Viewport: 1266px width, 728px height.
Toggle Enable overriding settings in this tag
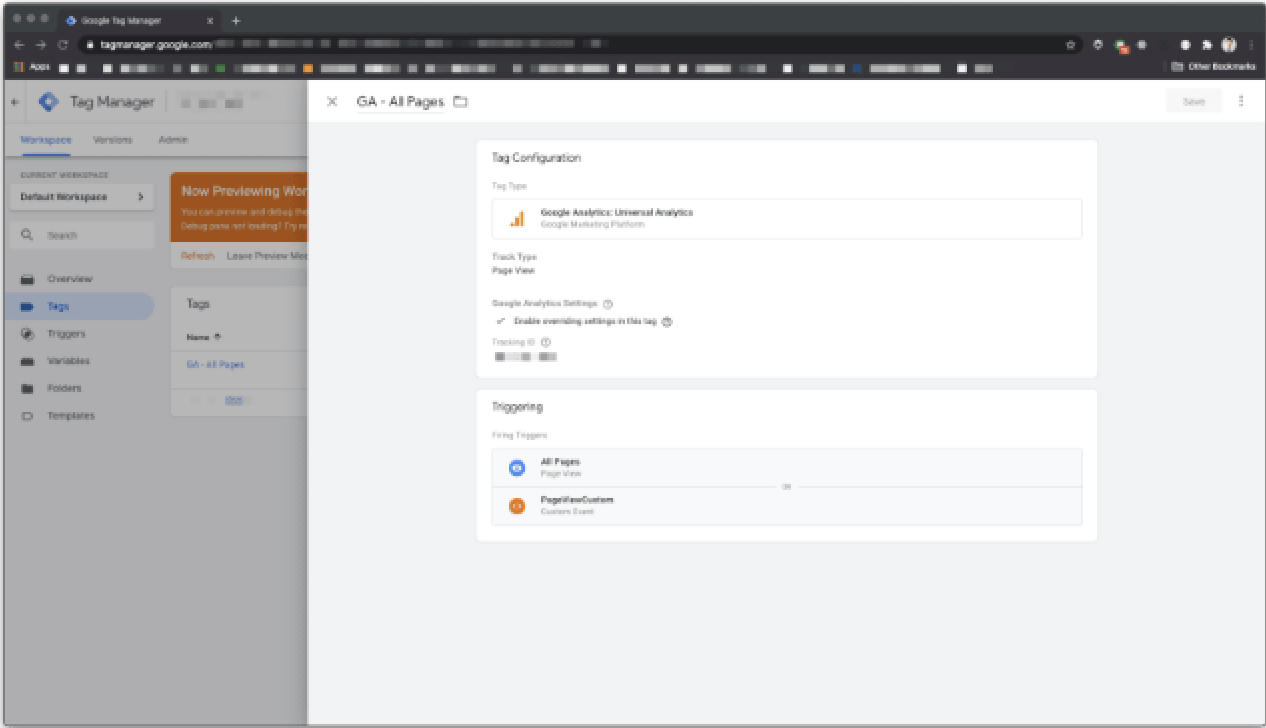pos(501,322)
